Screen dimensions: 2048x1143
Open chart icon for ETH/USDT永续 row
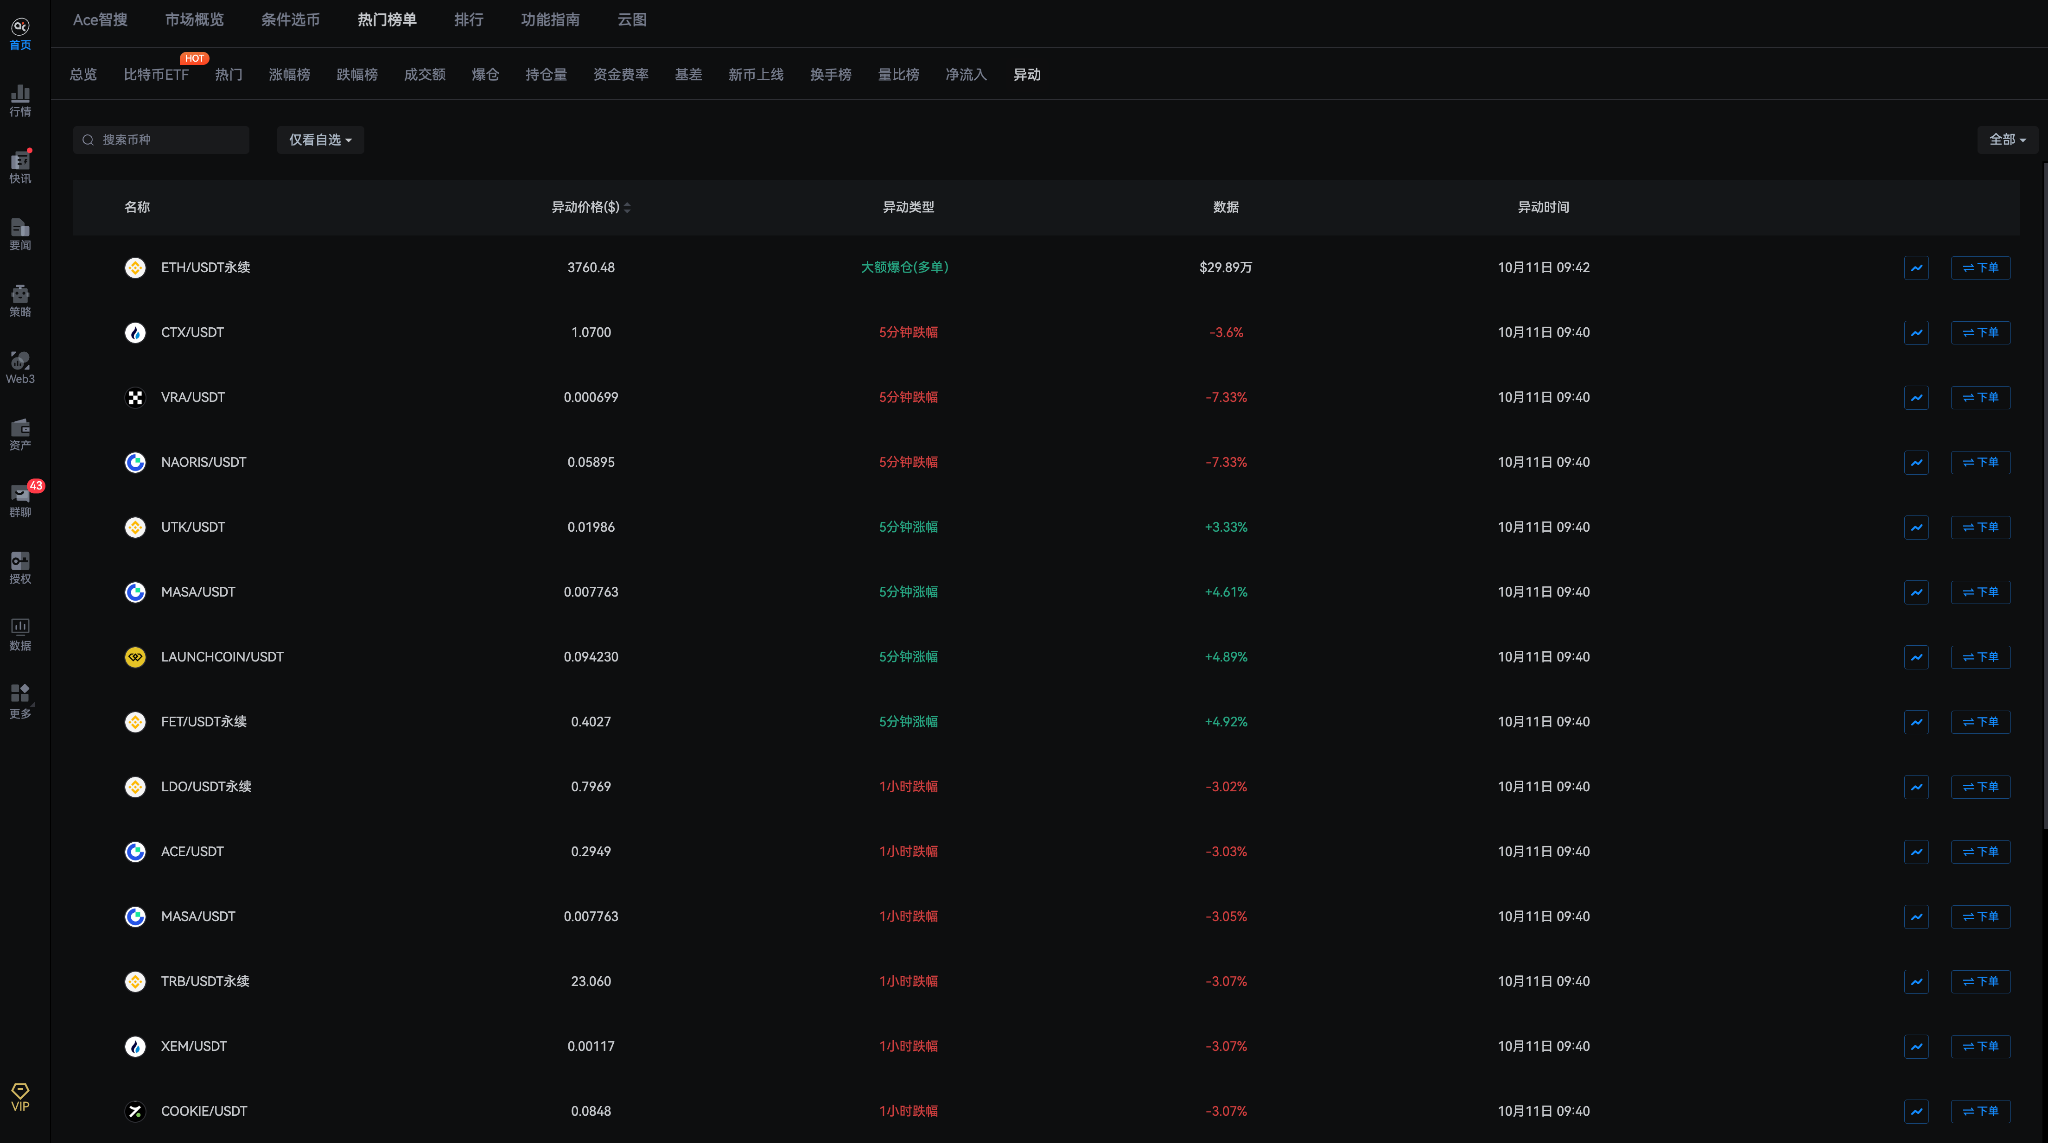pos(1916,268)
